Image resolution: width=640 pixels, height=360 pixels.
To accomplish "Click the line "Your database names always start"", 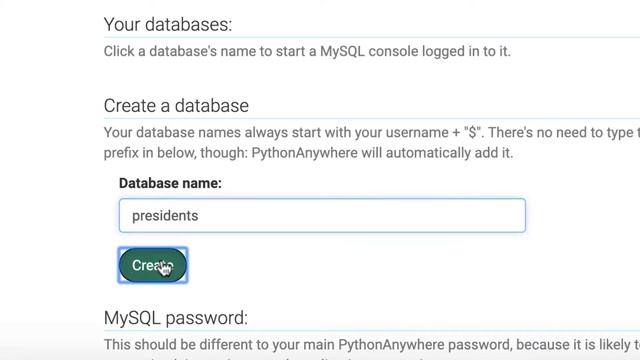I will point(371,133).
